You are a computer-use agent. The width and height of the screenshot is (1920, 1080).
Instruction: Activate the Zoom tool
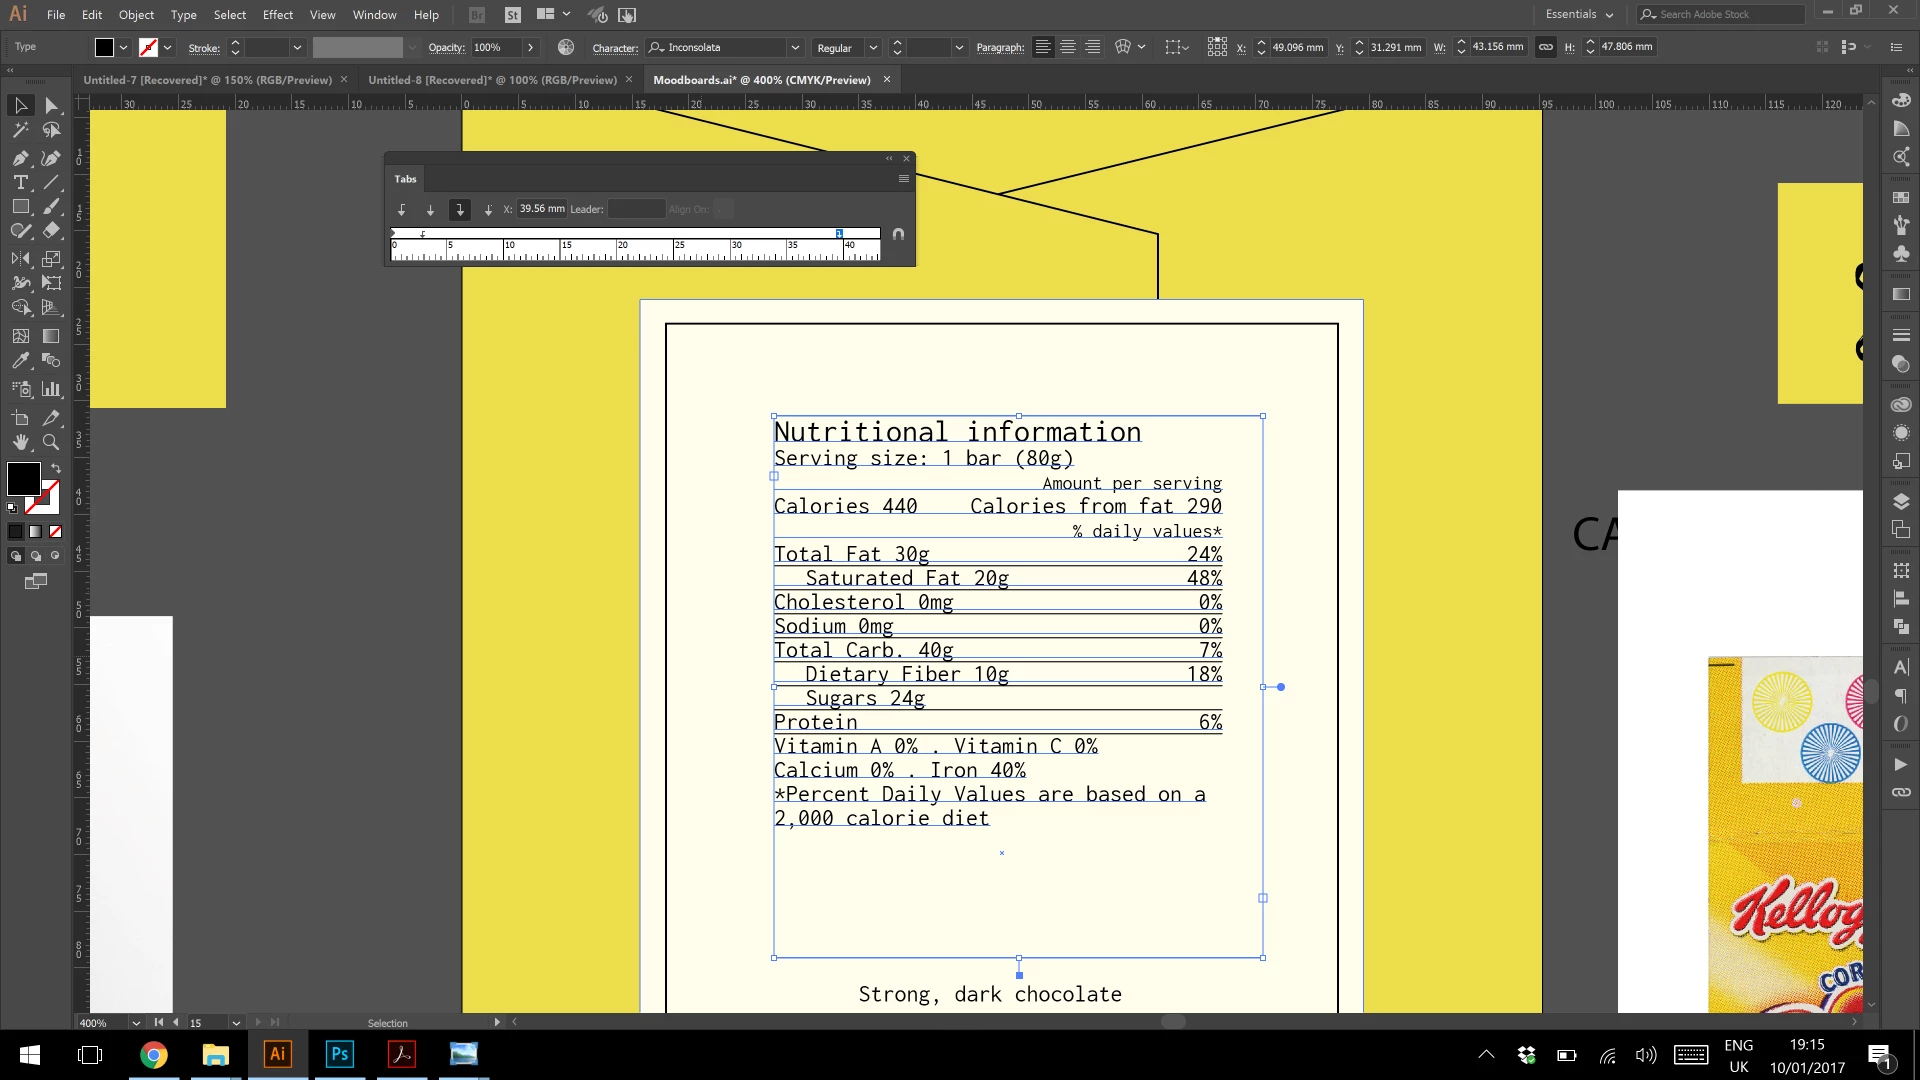51,442
